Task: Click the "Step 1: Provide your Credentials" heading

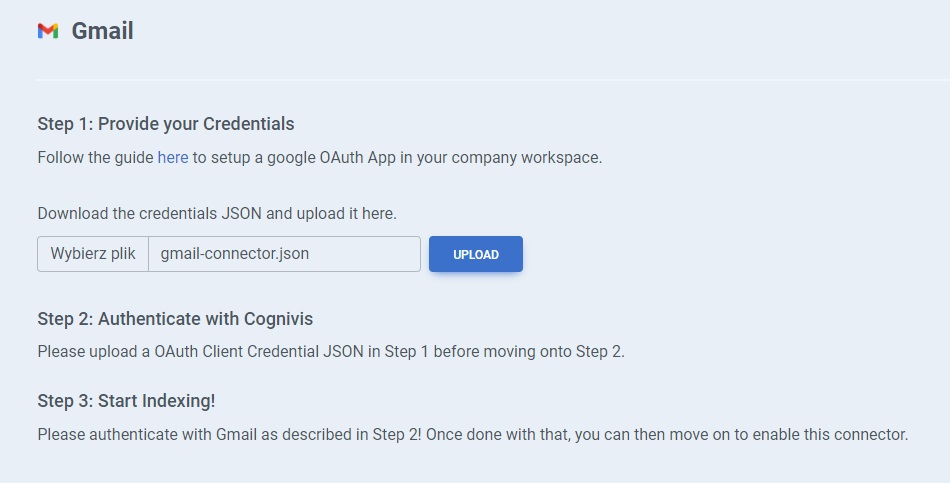Action: [x=166, y=124]
